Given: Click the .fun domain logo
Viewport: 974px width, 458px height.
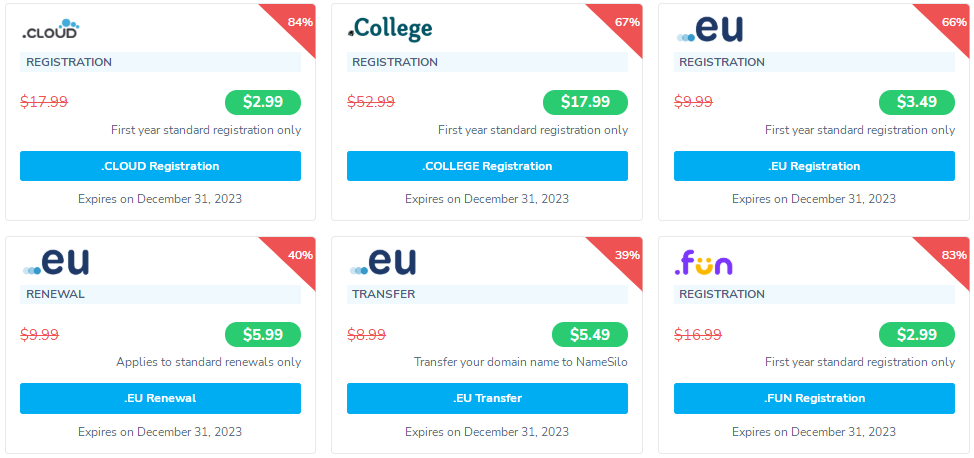Looking at the screenshot, I should 703,263.
